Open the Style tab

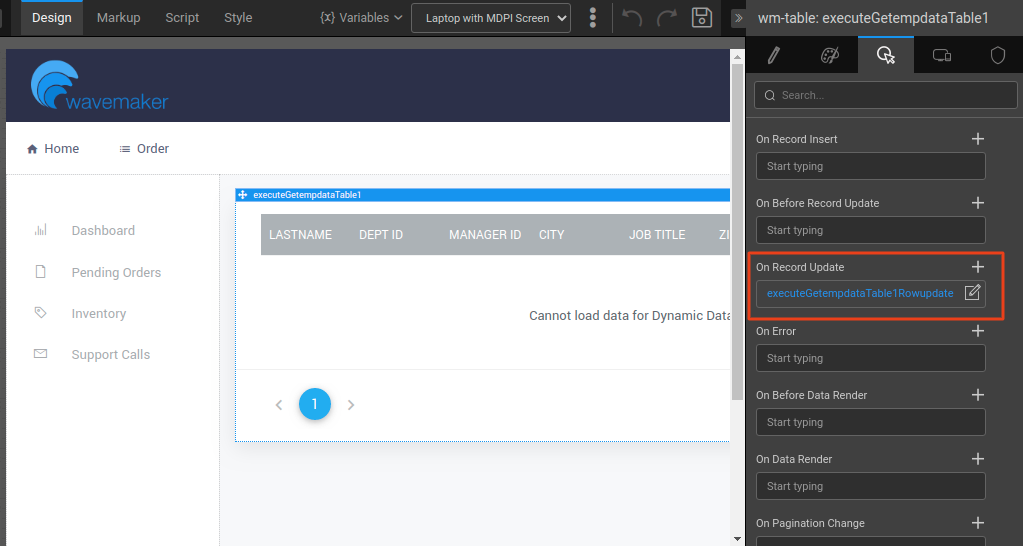tap(238, 18)
